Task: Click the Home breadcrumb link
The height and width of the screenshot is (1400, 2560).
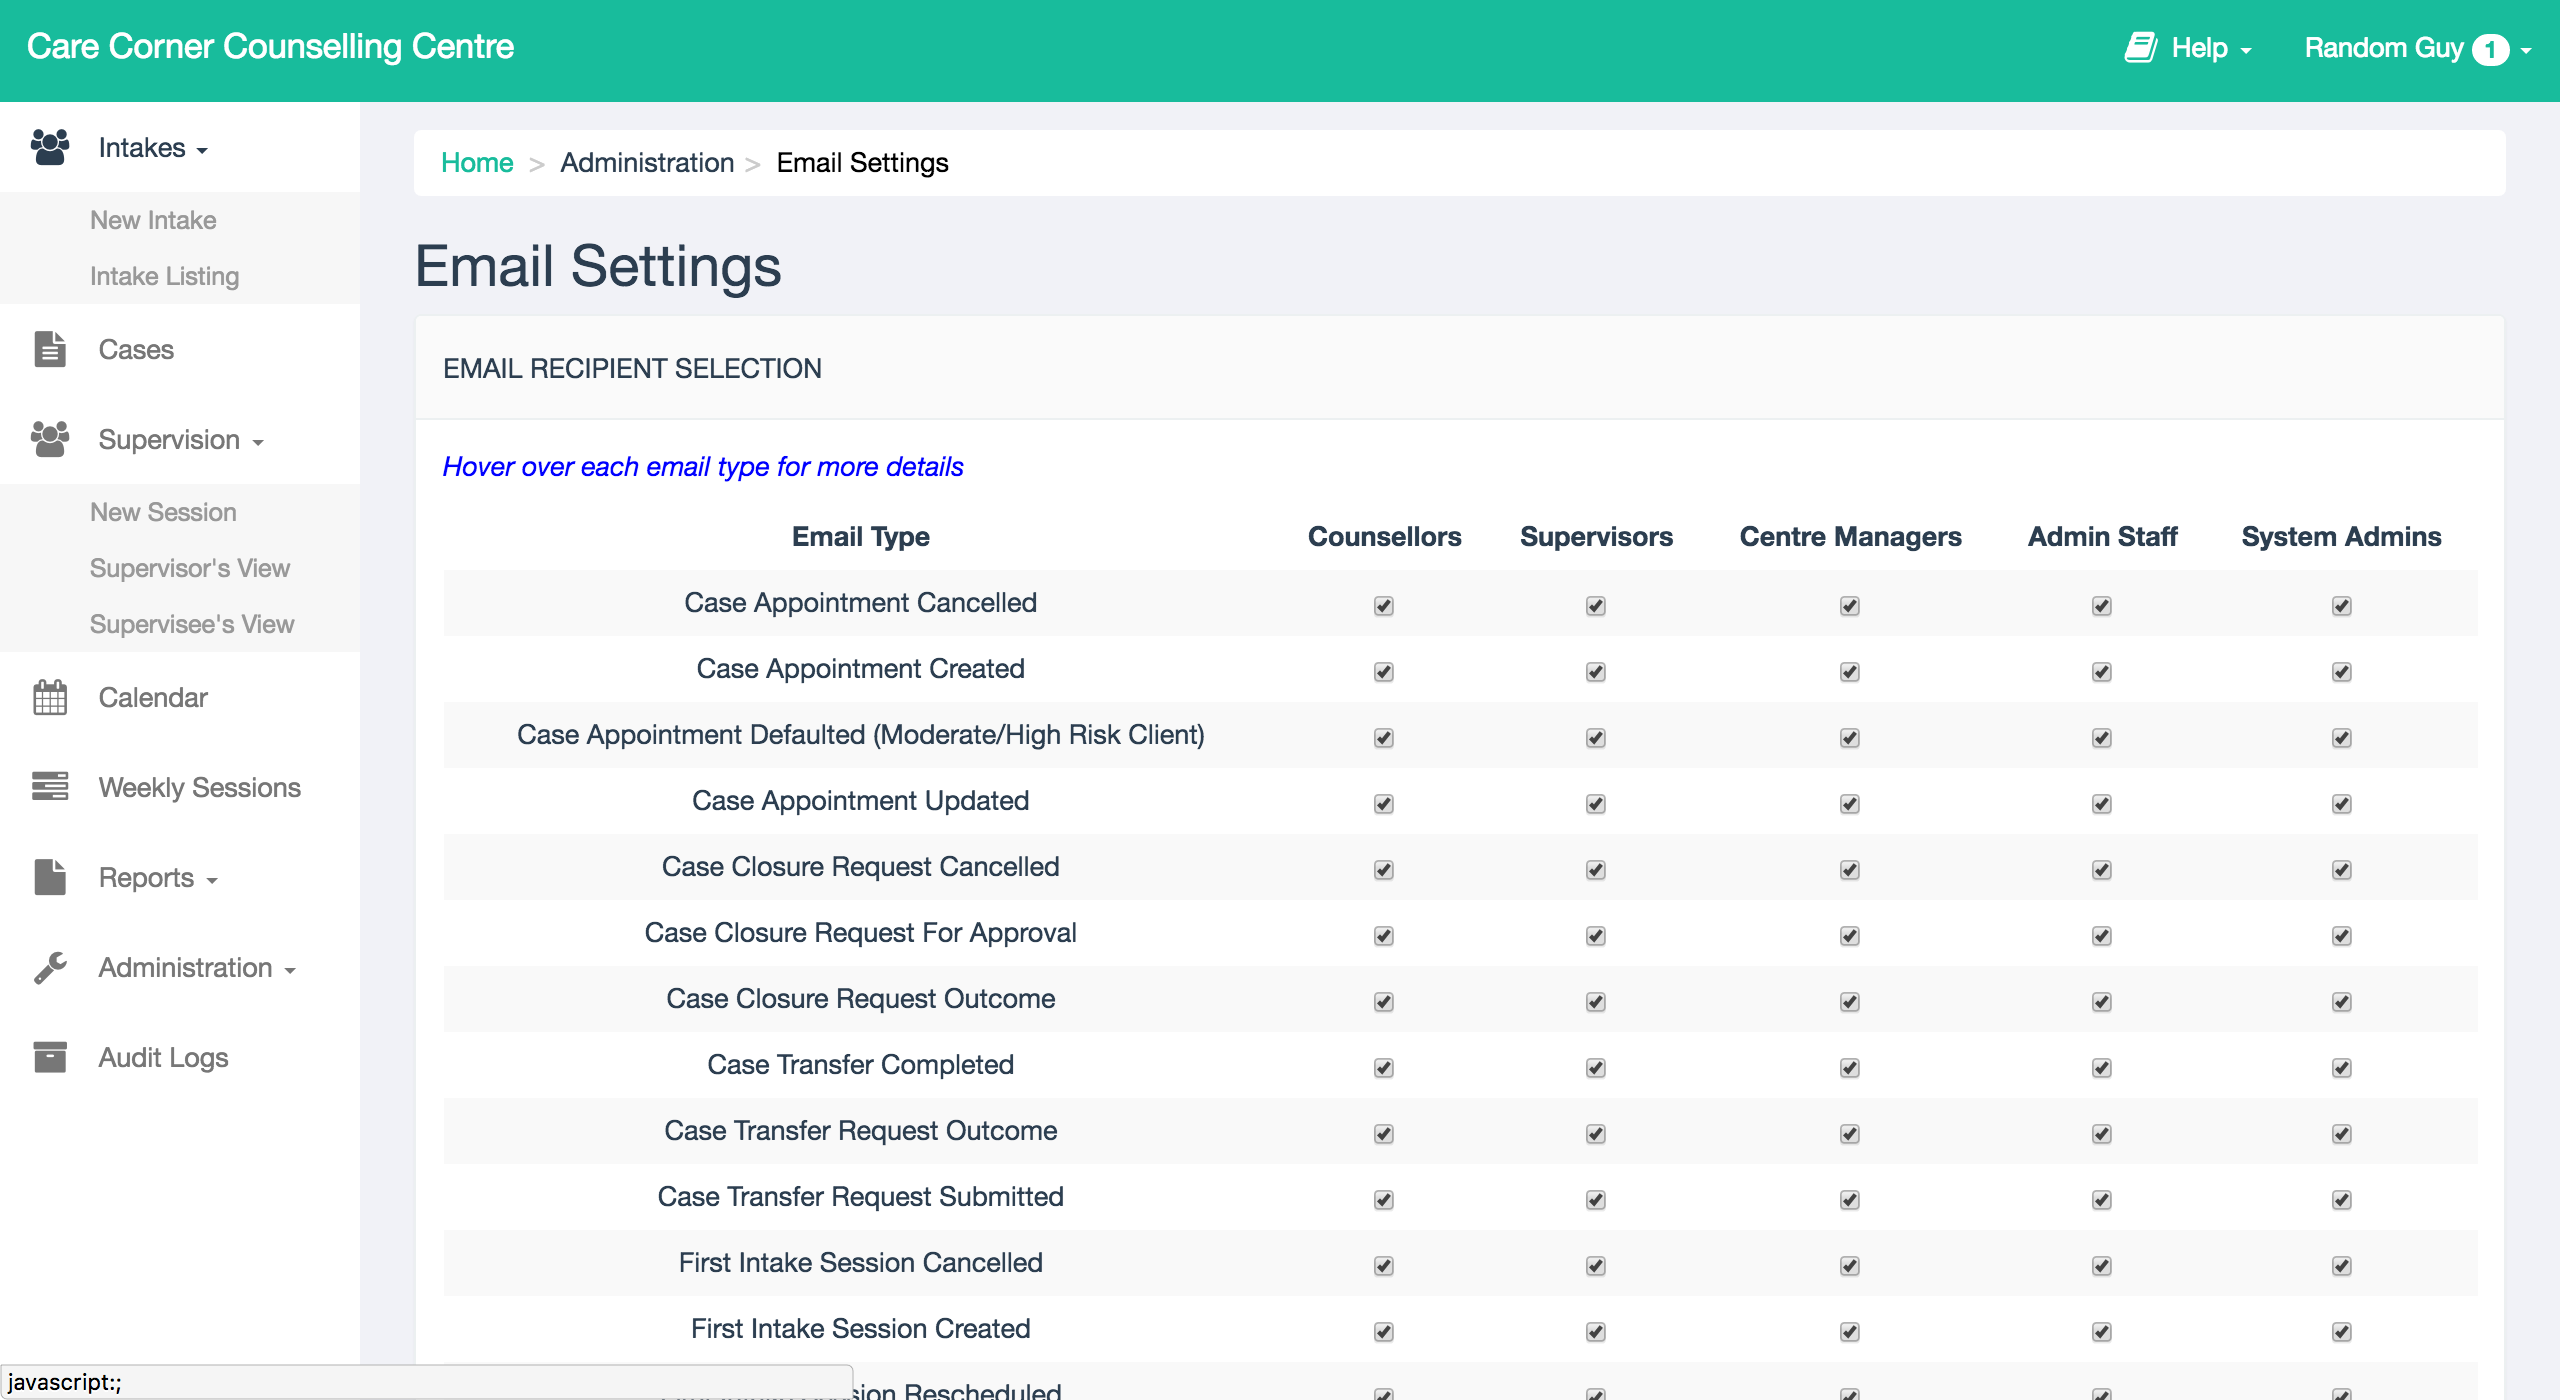Action: (x=477, y=162)
